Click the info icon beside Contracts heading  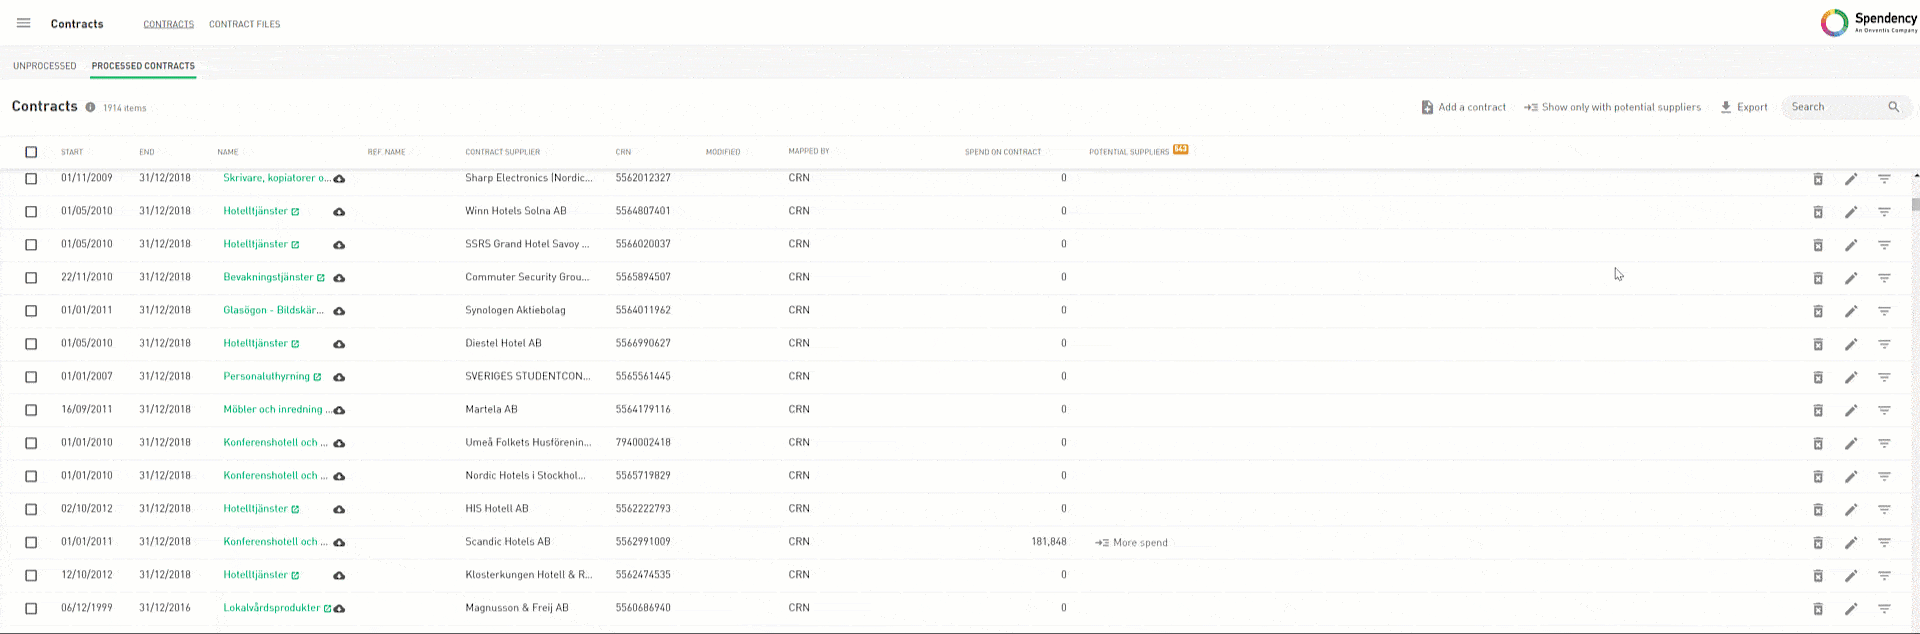(x=90, y=107)
